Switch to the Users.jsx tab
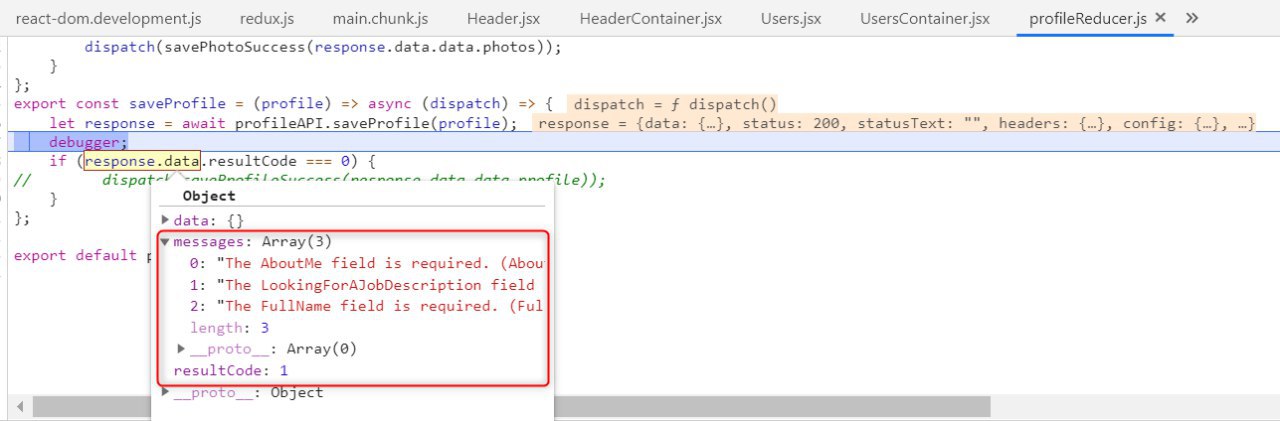Screen dimensions: 1280x421 [x=790, y=18]
